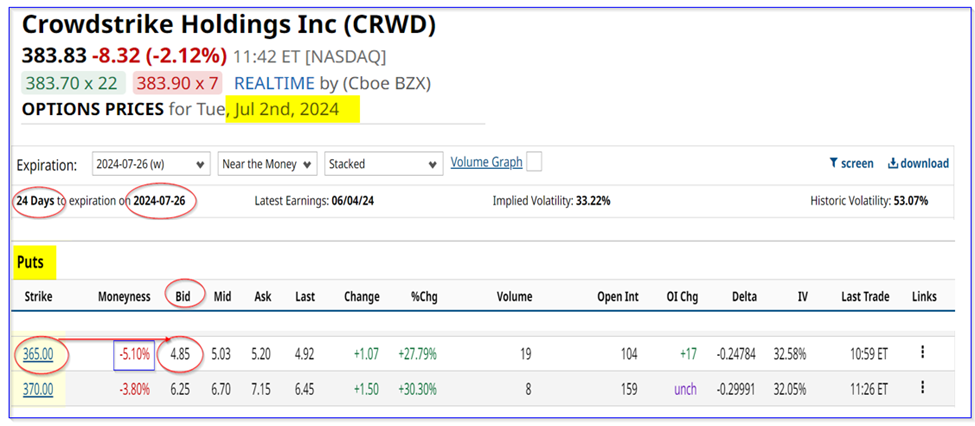Sort by the Moneyness column header
Viewport: 975px width, 426px height.
click(123, 297)
